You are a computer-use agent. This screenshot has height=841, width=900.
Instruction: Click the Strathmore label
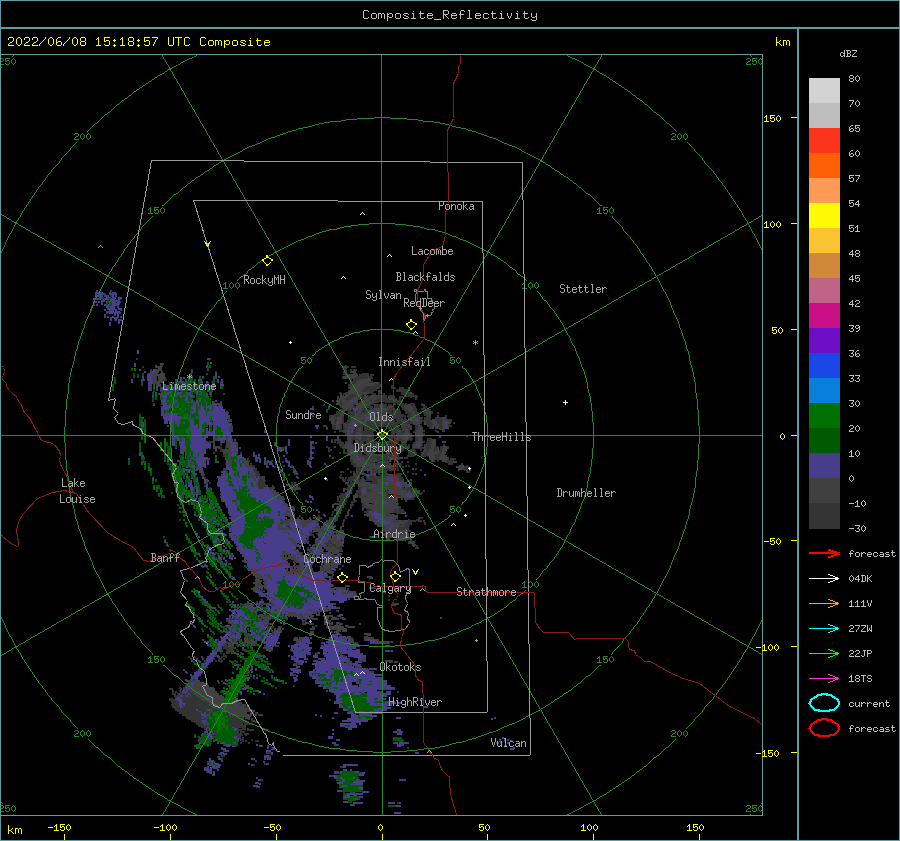(486, 592)
